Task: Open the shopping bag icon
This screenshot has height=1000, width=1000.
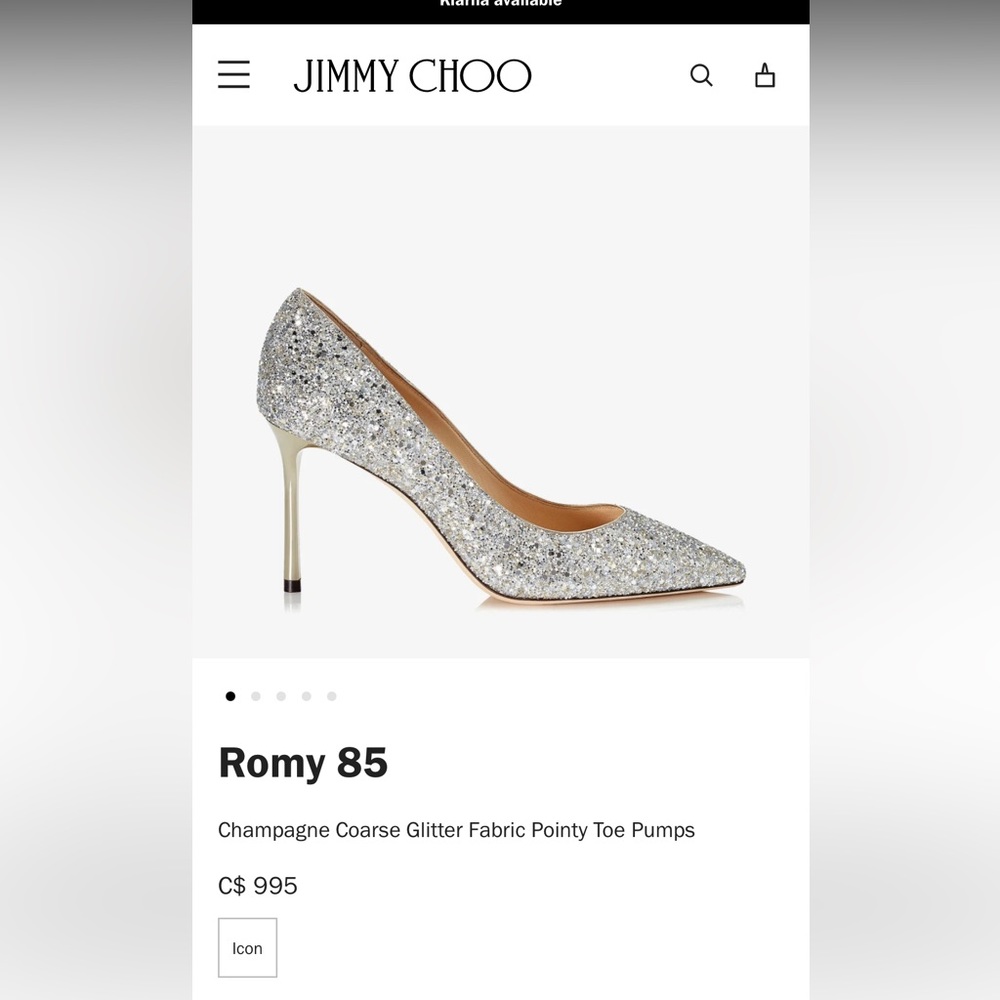Action: coord(765,75)
